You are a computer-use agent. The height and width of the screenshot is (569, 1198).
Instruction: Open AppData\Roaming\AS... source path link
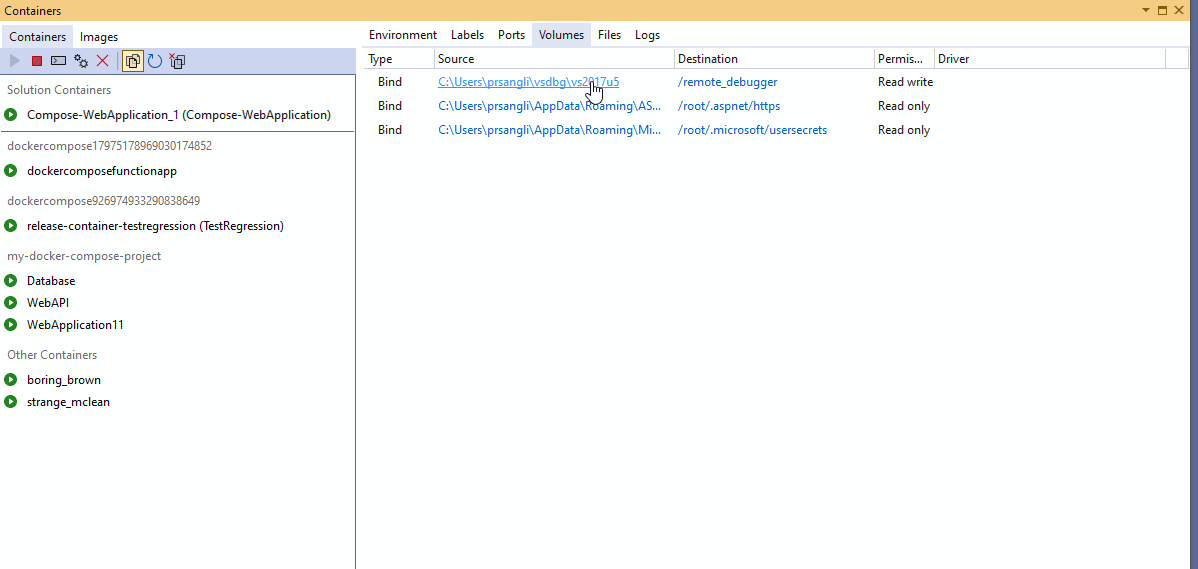550,106
